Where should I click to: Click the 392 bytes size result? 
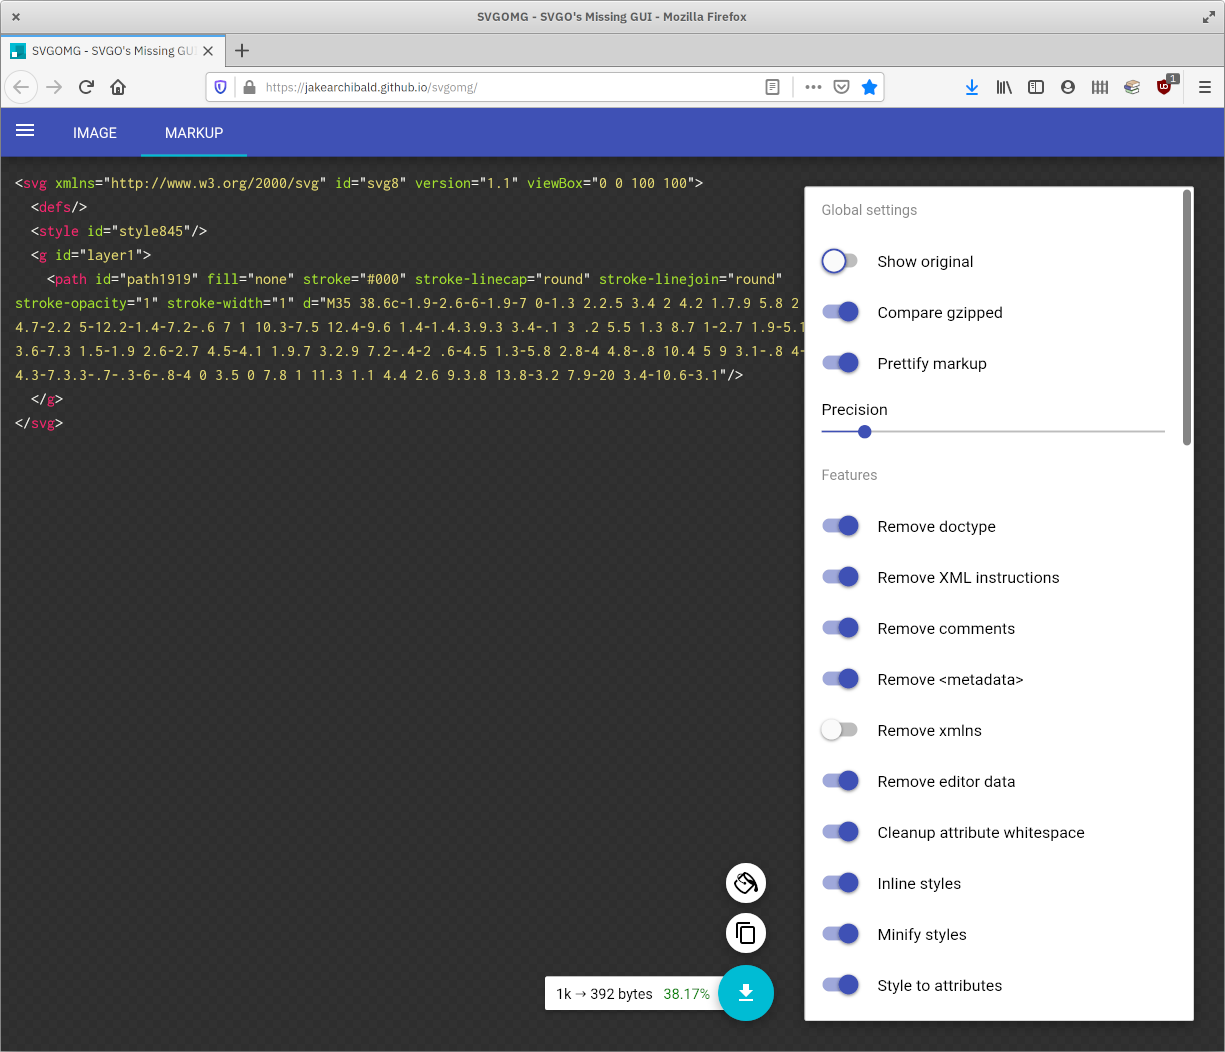(x=621, y=994)
